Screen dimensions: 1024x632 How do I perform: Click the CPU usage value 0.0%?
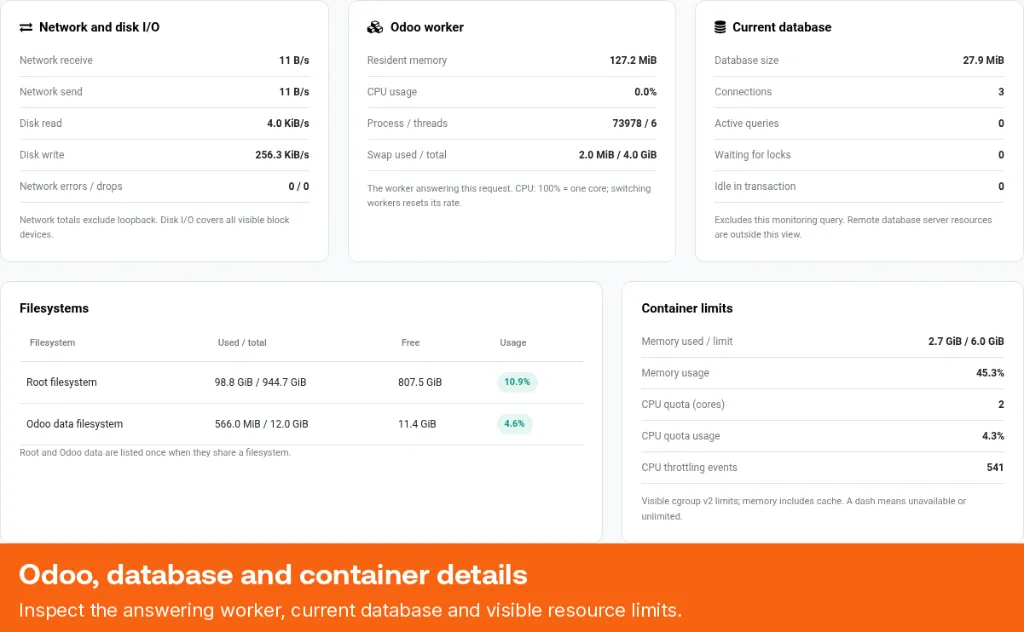click(645, 91)
